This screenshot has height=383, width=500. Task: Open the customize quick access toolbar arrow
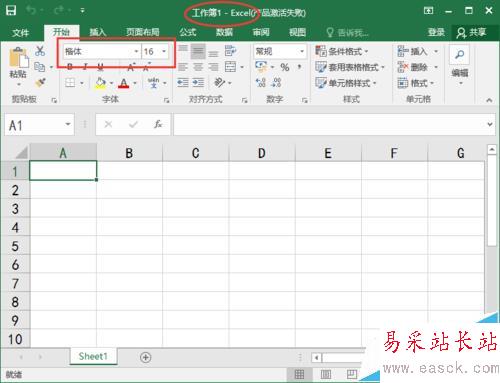[x=82, y=11]
